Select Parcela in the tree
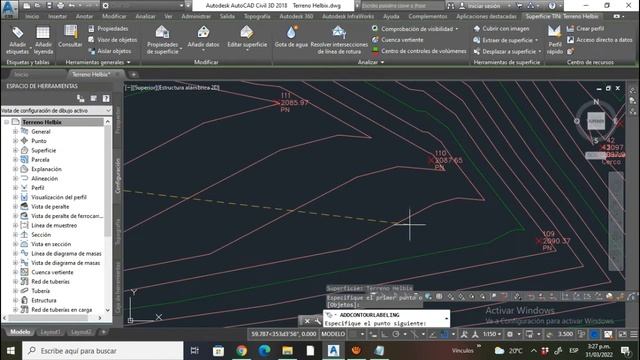 click(x=40, y=160)
